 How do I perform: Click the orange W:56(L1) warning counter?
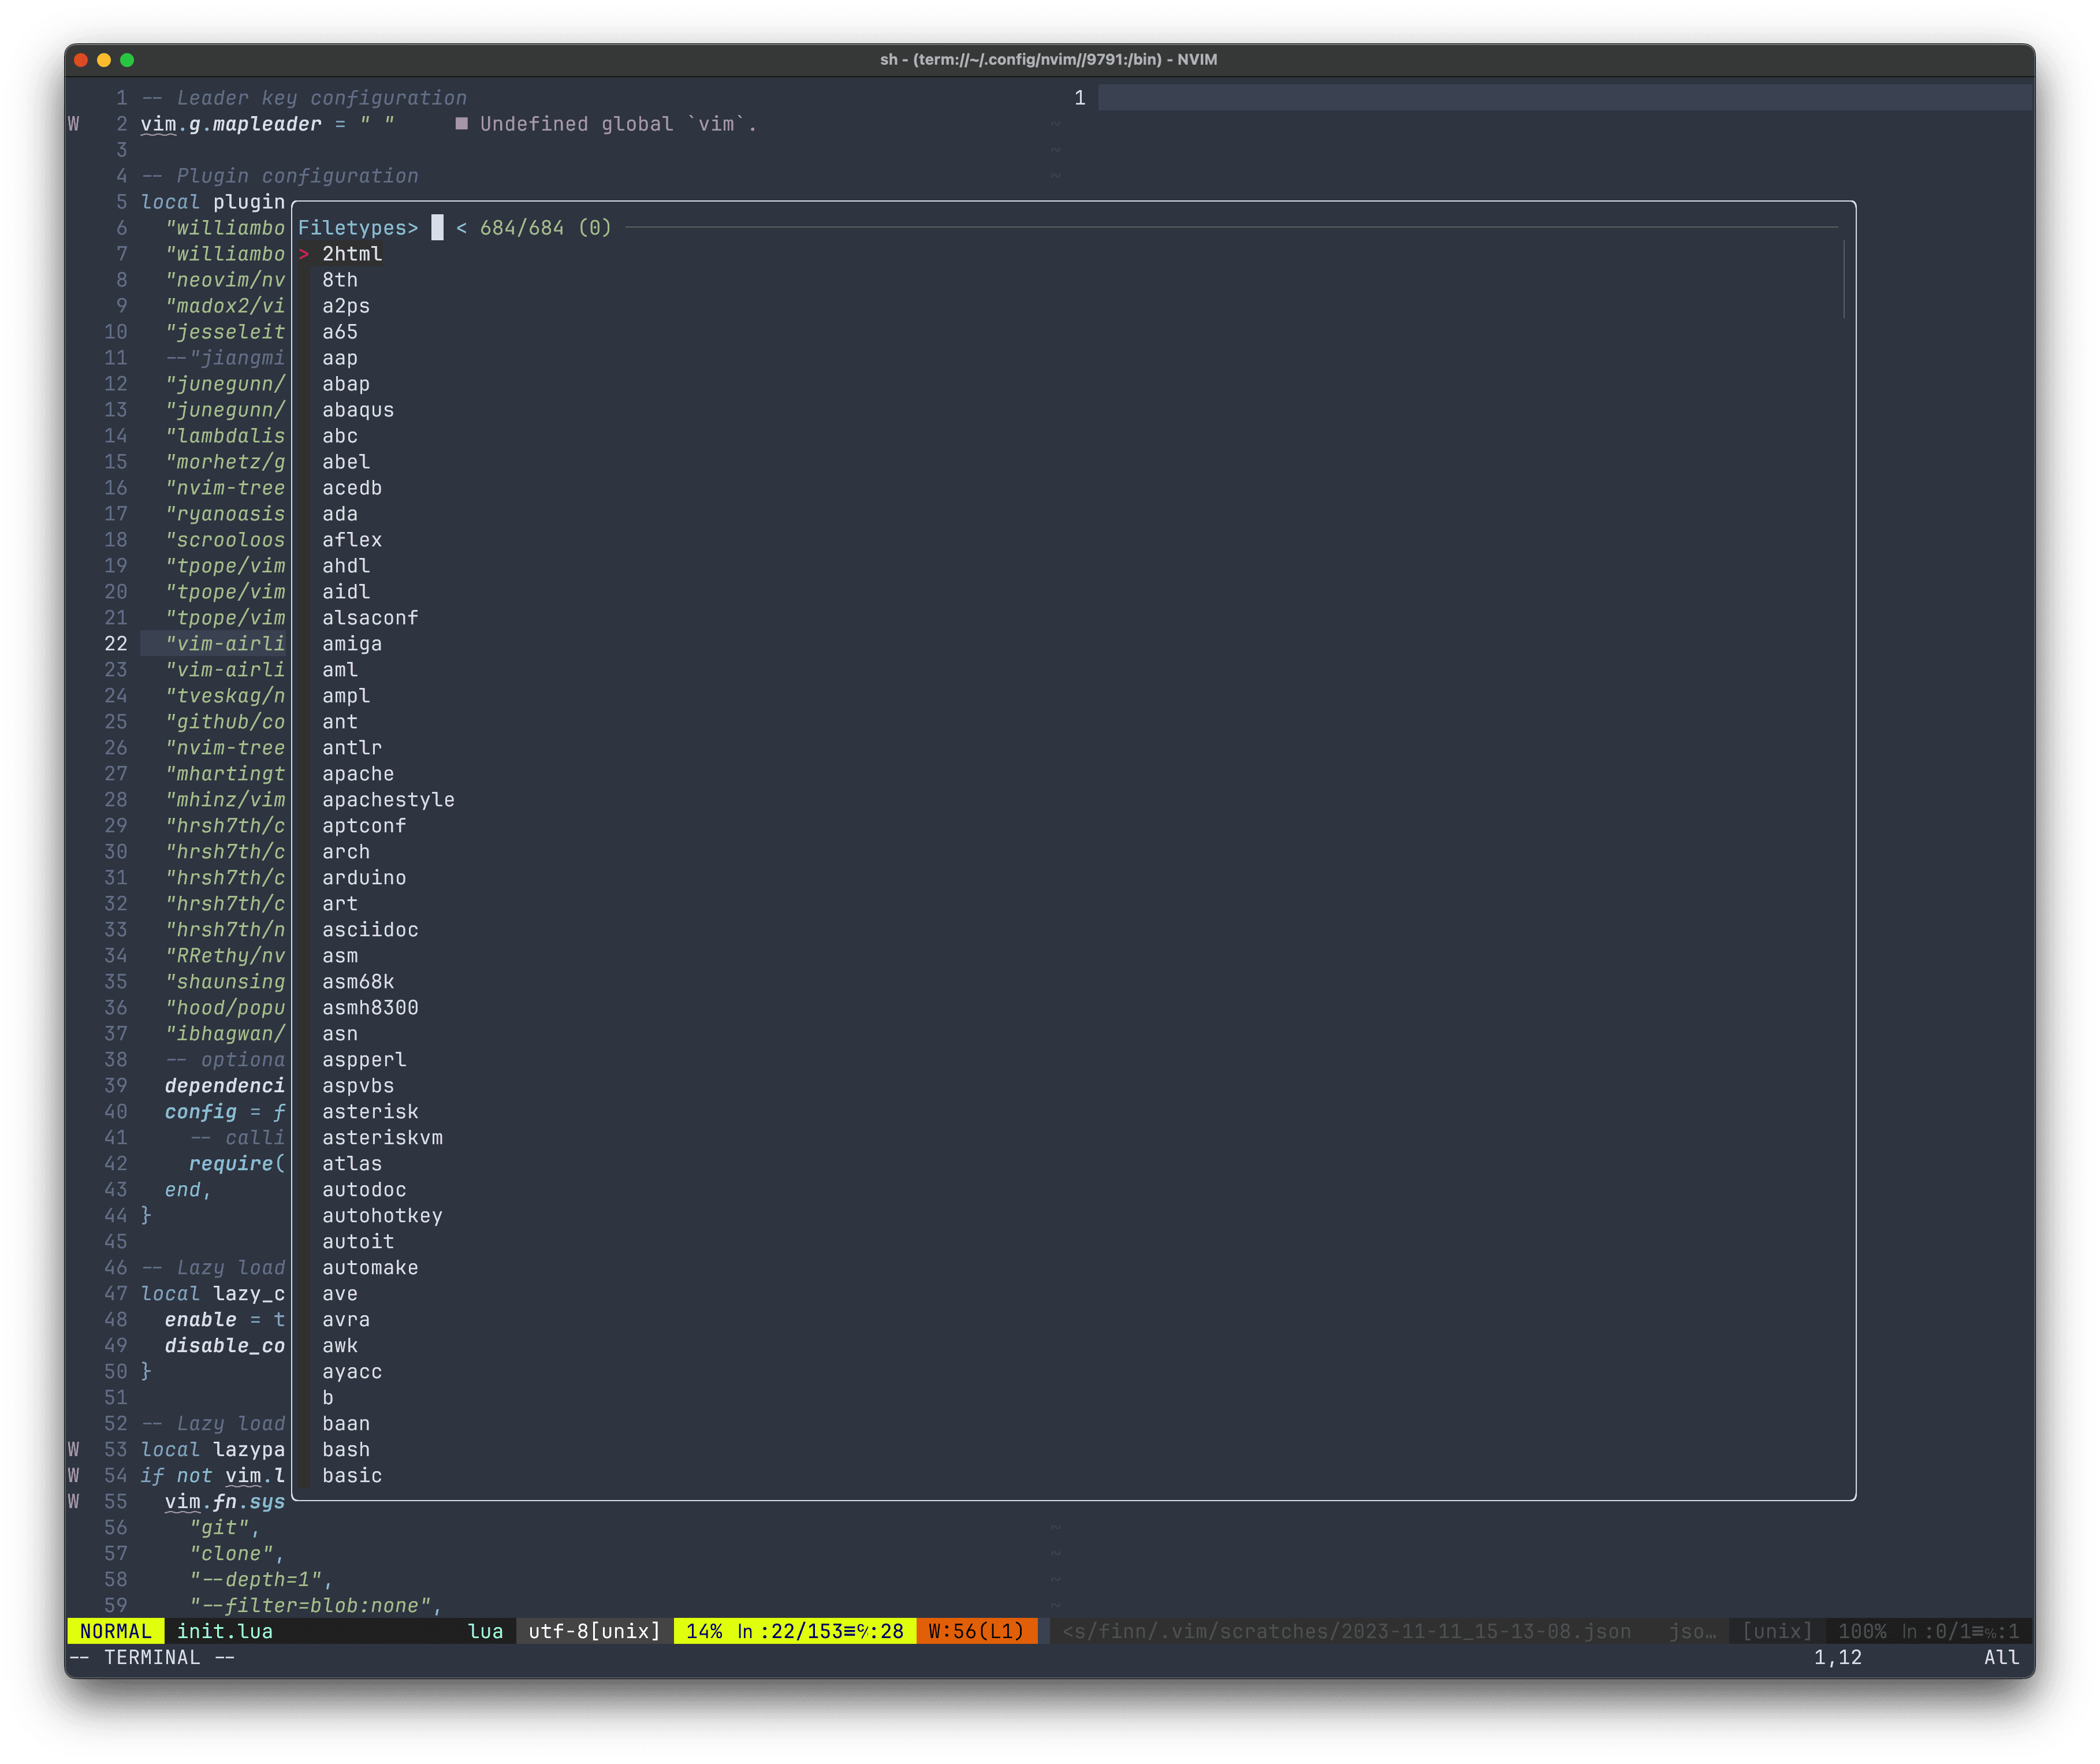(x=976, y=1631)
